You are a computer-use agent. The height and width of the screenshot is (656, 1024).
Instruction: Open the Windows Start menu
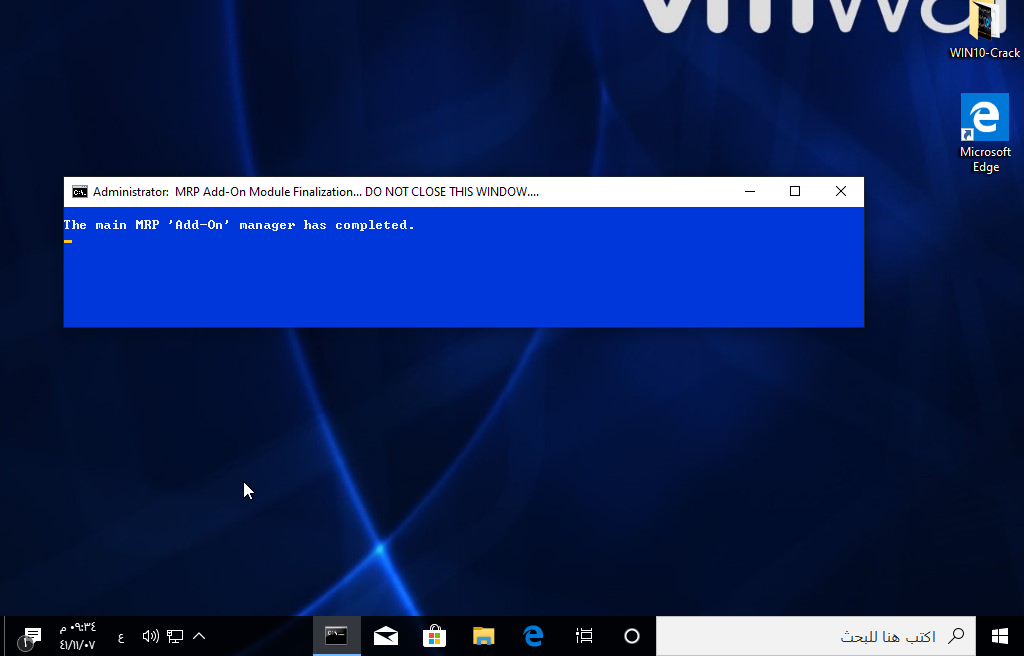1000,636
